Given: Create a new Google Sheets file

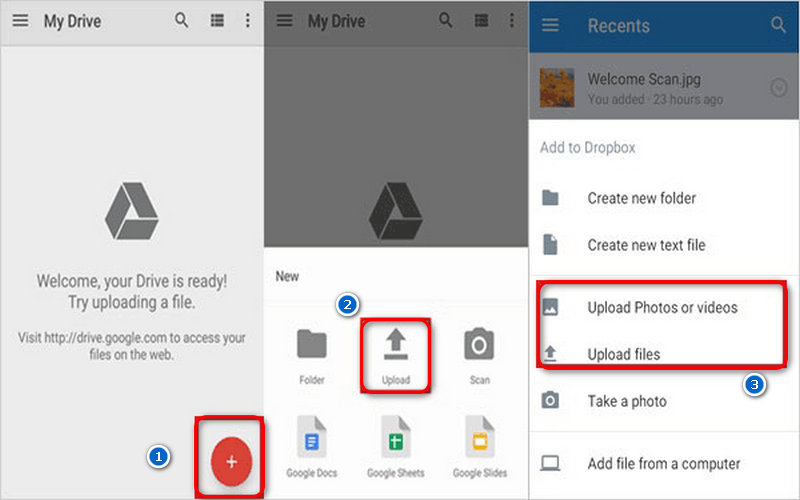Looking at the screenshot, I should (x=395, y=441).
